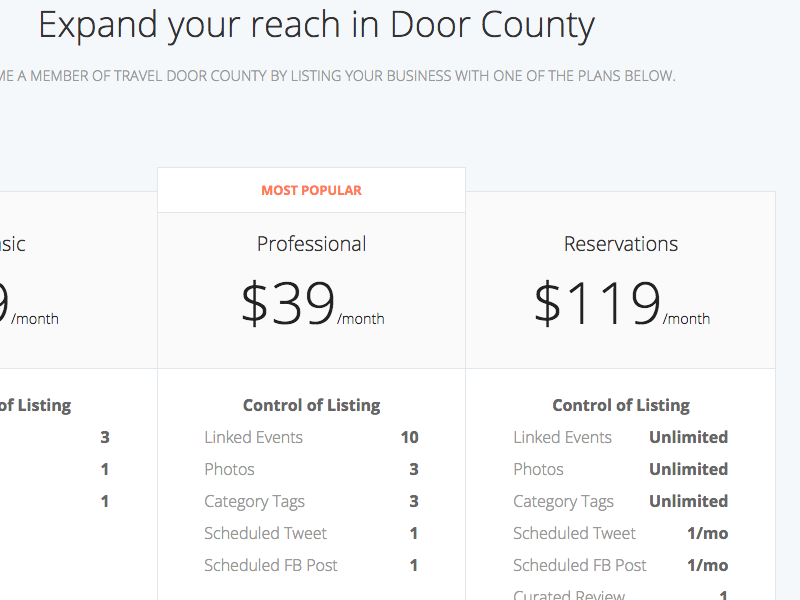Click the $119 per month price
Screen dimensions: 800x600
620,303
